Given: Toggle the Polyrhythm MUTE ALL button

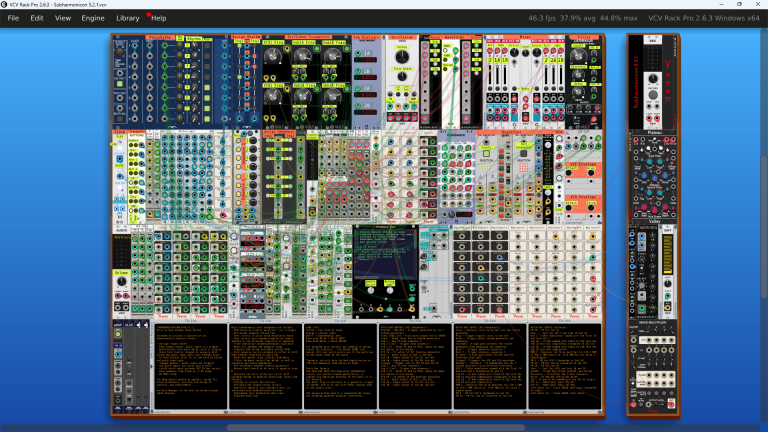Looking at the screenshot, I should (x=120, y=119).
